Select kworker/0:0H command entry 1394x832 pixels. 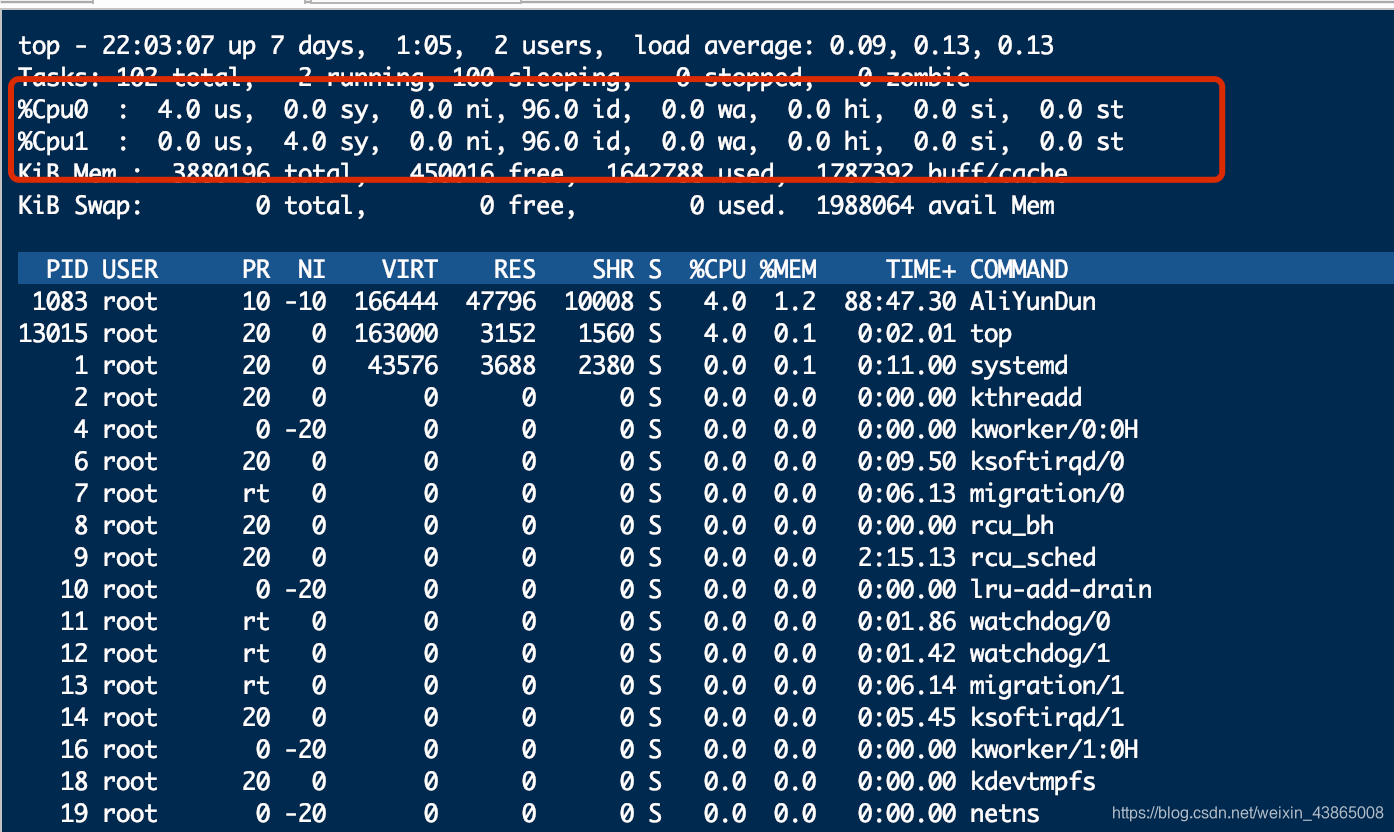[1054, 429]
